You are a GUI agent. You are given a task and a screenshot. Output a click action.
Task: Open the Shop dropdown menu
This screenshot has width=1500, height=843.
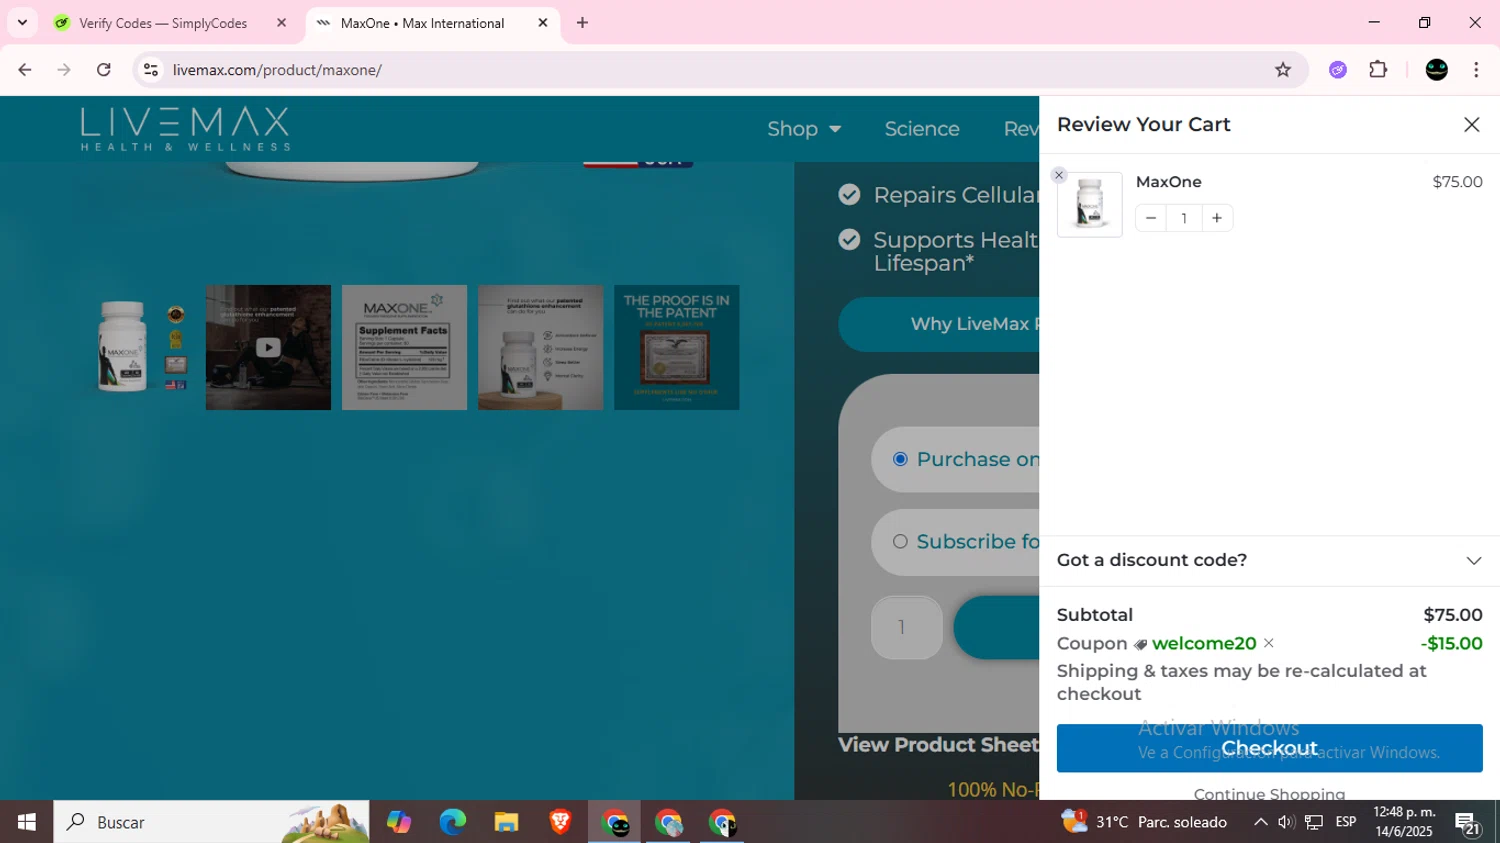click(804, 129)
